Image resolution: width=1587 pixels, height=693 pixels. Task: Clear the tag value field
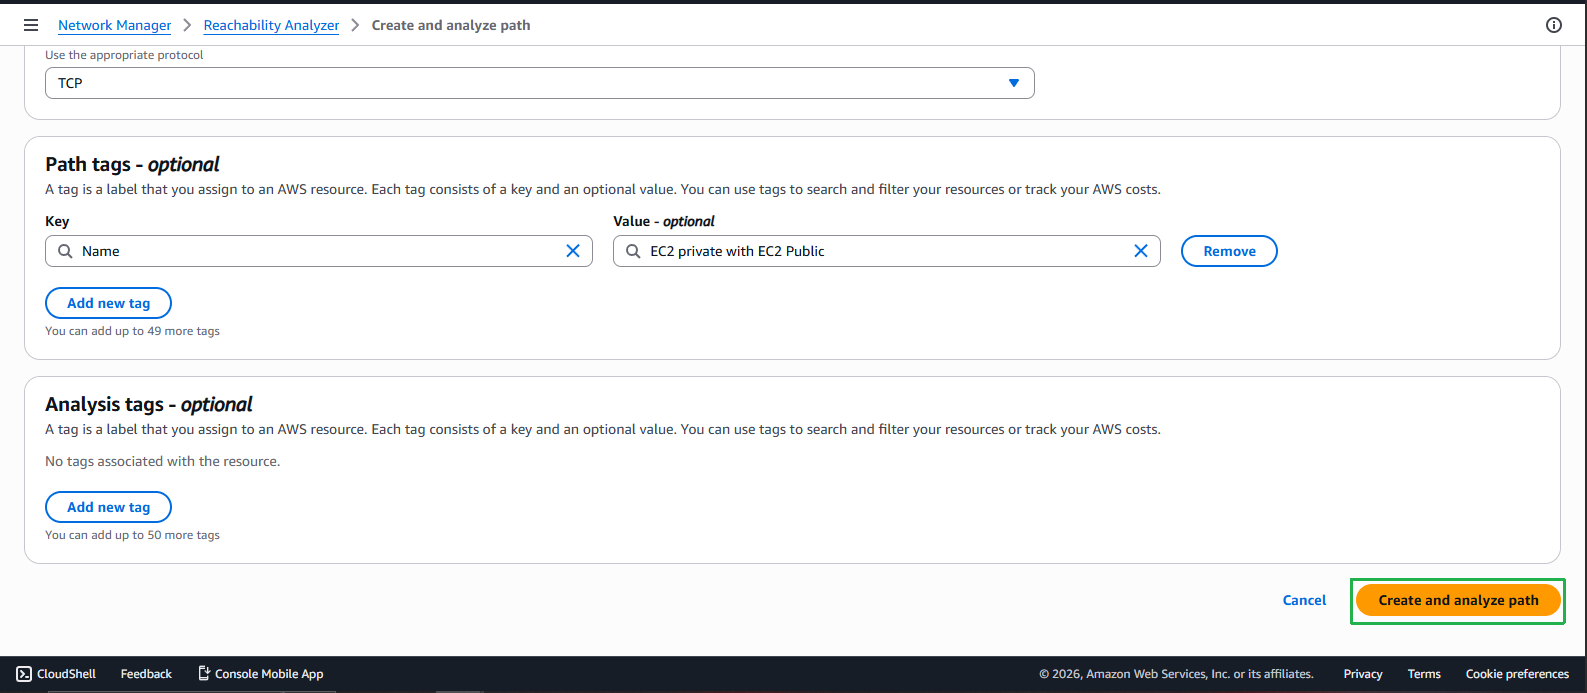[x=1141, y=251]
